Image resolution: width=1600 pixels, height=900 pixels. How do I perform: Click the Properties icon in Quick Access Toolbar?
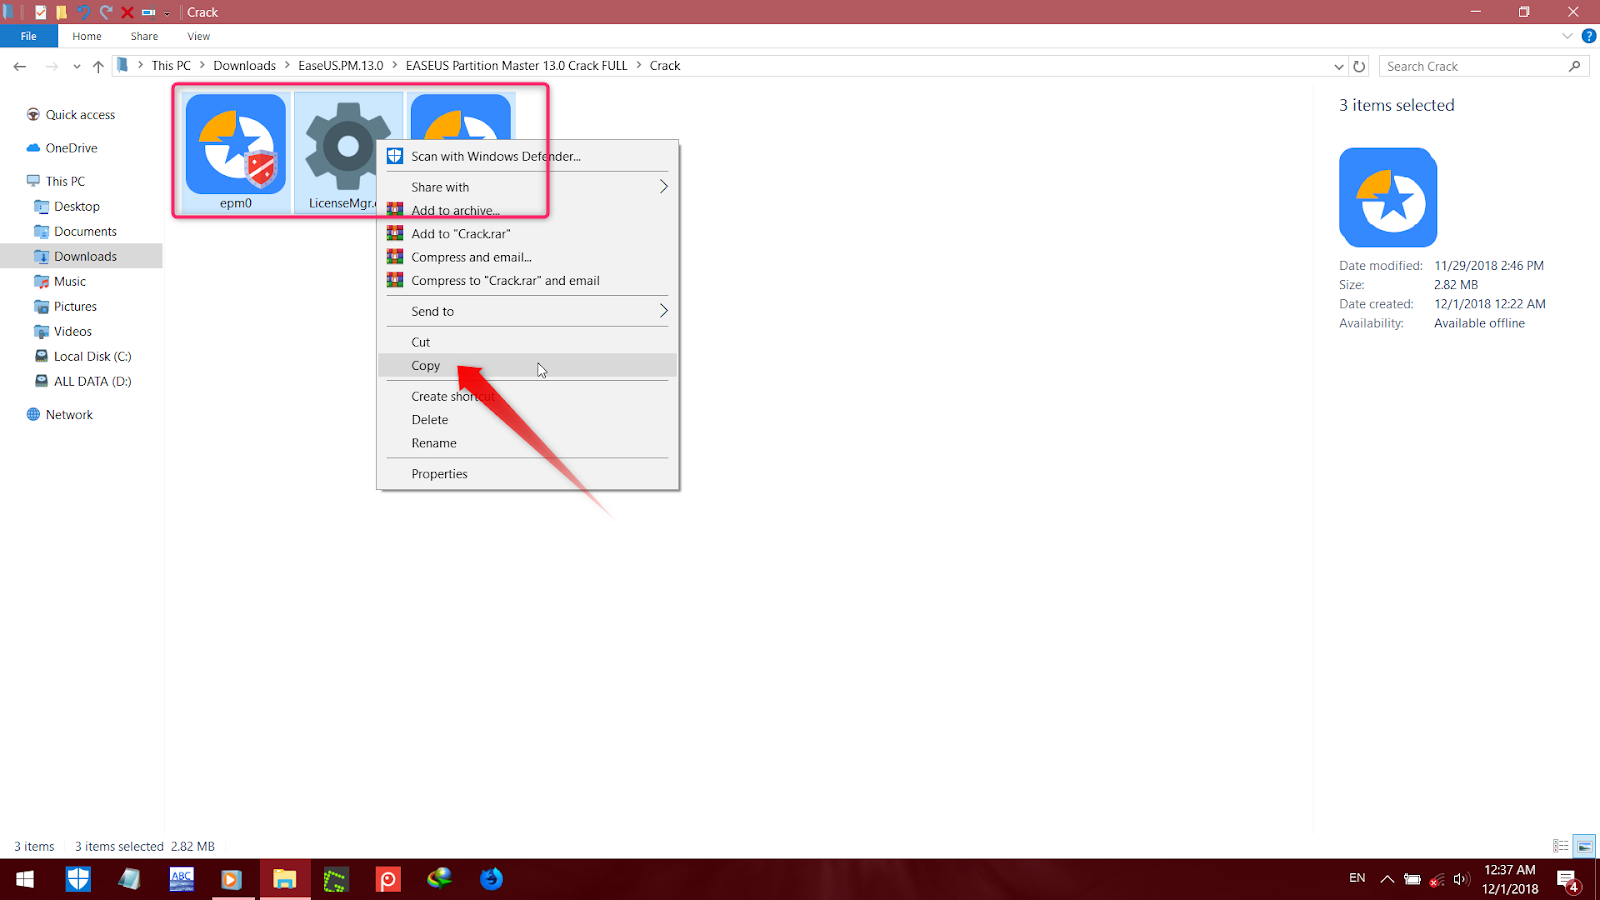40,12
